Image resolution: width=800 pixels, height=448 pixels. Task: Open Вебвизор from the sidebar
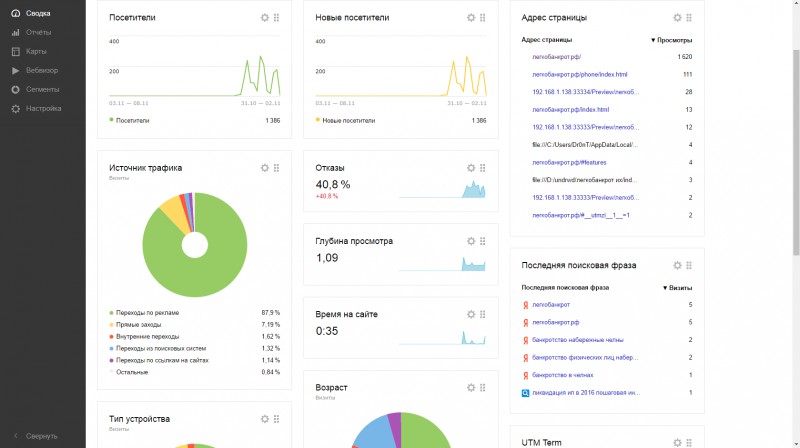click(42, 70)
